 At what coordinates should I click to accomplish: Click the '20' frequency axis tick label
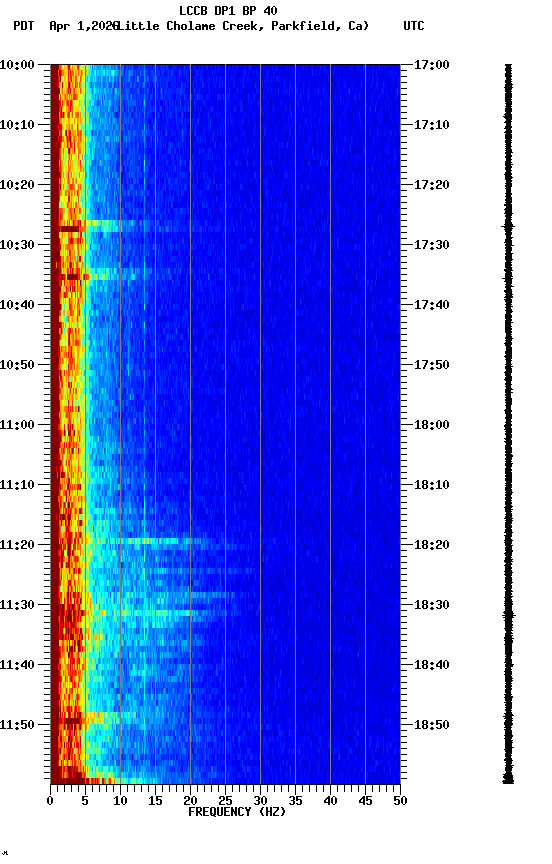coord(190,801)
